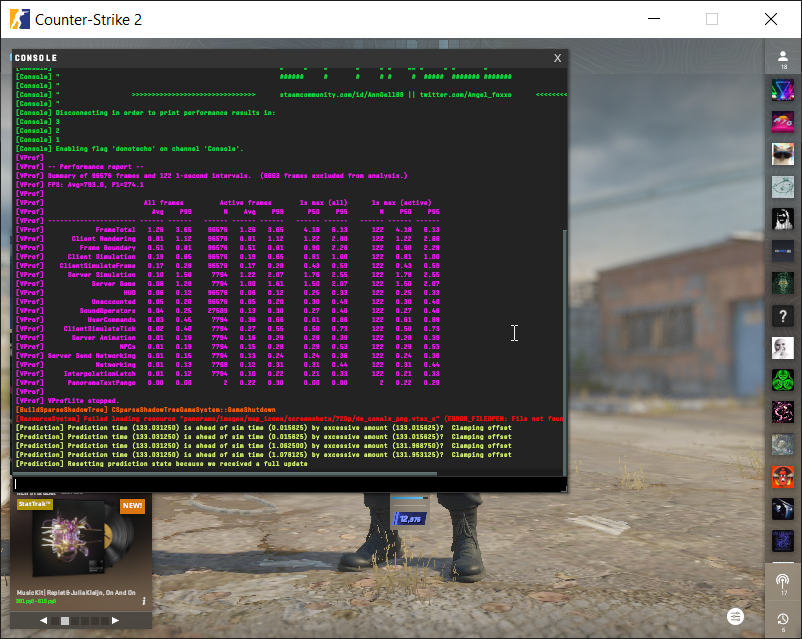Select the highlighted second carousel page indicator
The width and height of the screenshot is (802, 639).
click(65, 621)
